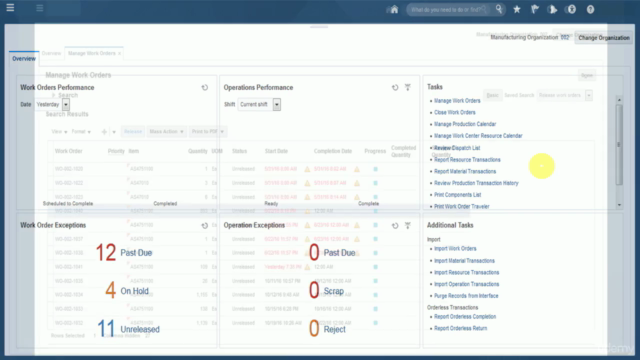Go to the Home page icon
Screen dimensions: 640x360
[x=394, y=9]
